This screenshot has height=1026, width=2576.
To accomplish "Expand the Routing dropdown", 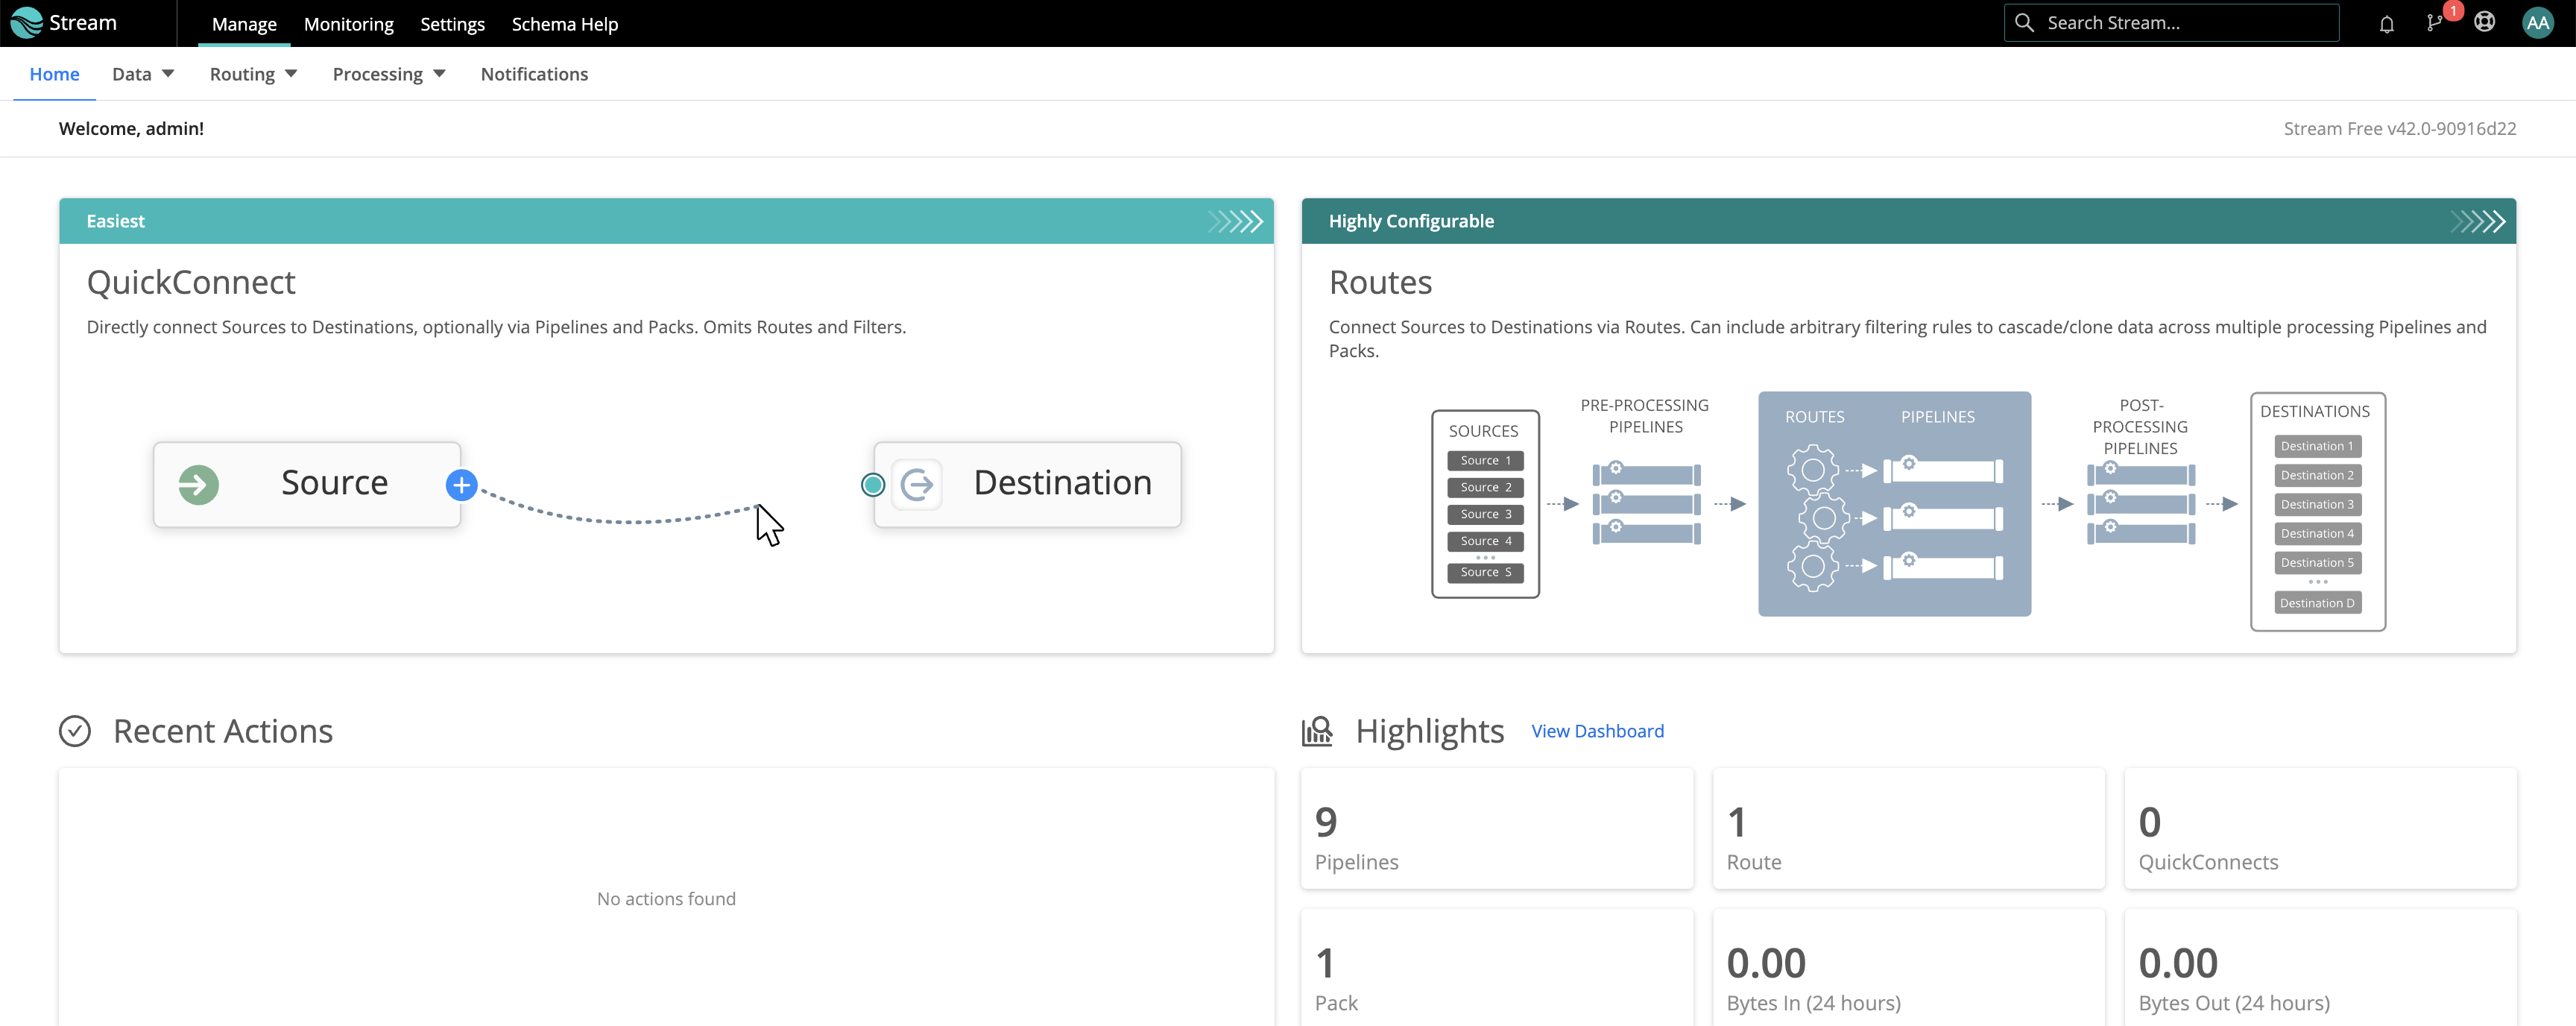I will click(252, 73).
